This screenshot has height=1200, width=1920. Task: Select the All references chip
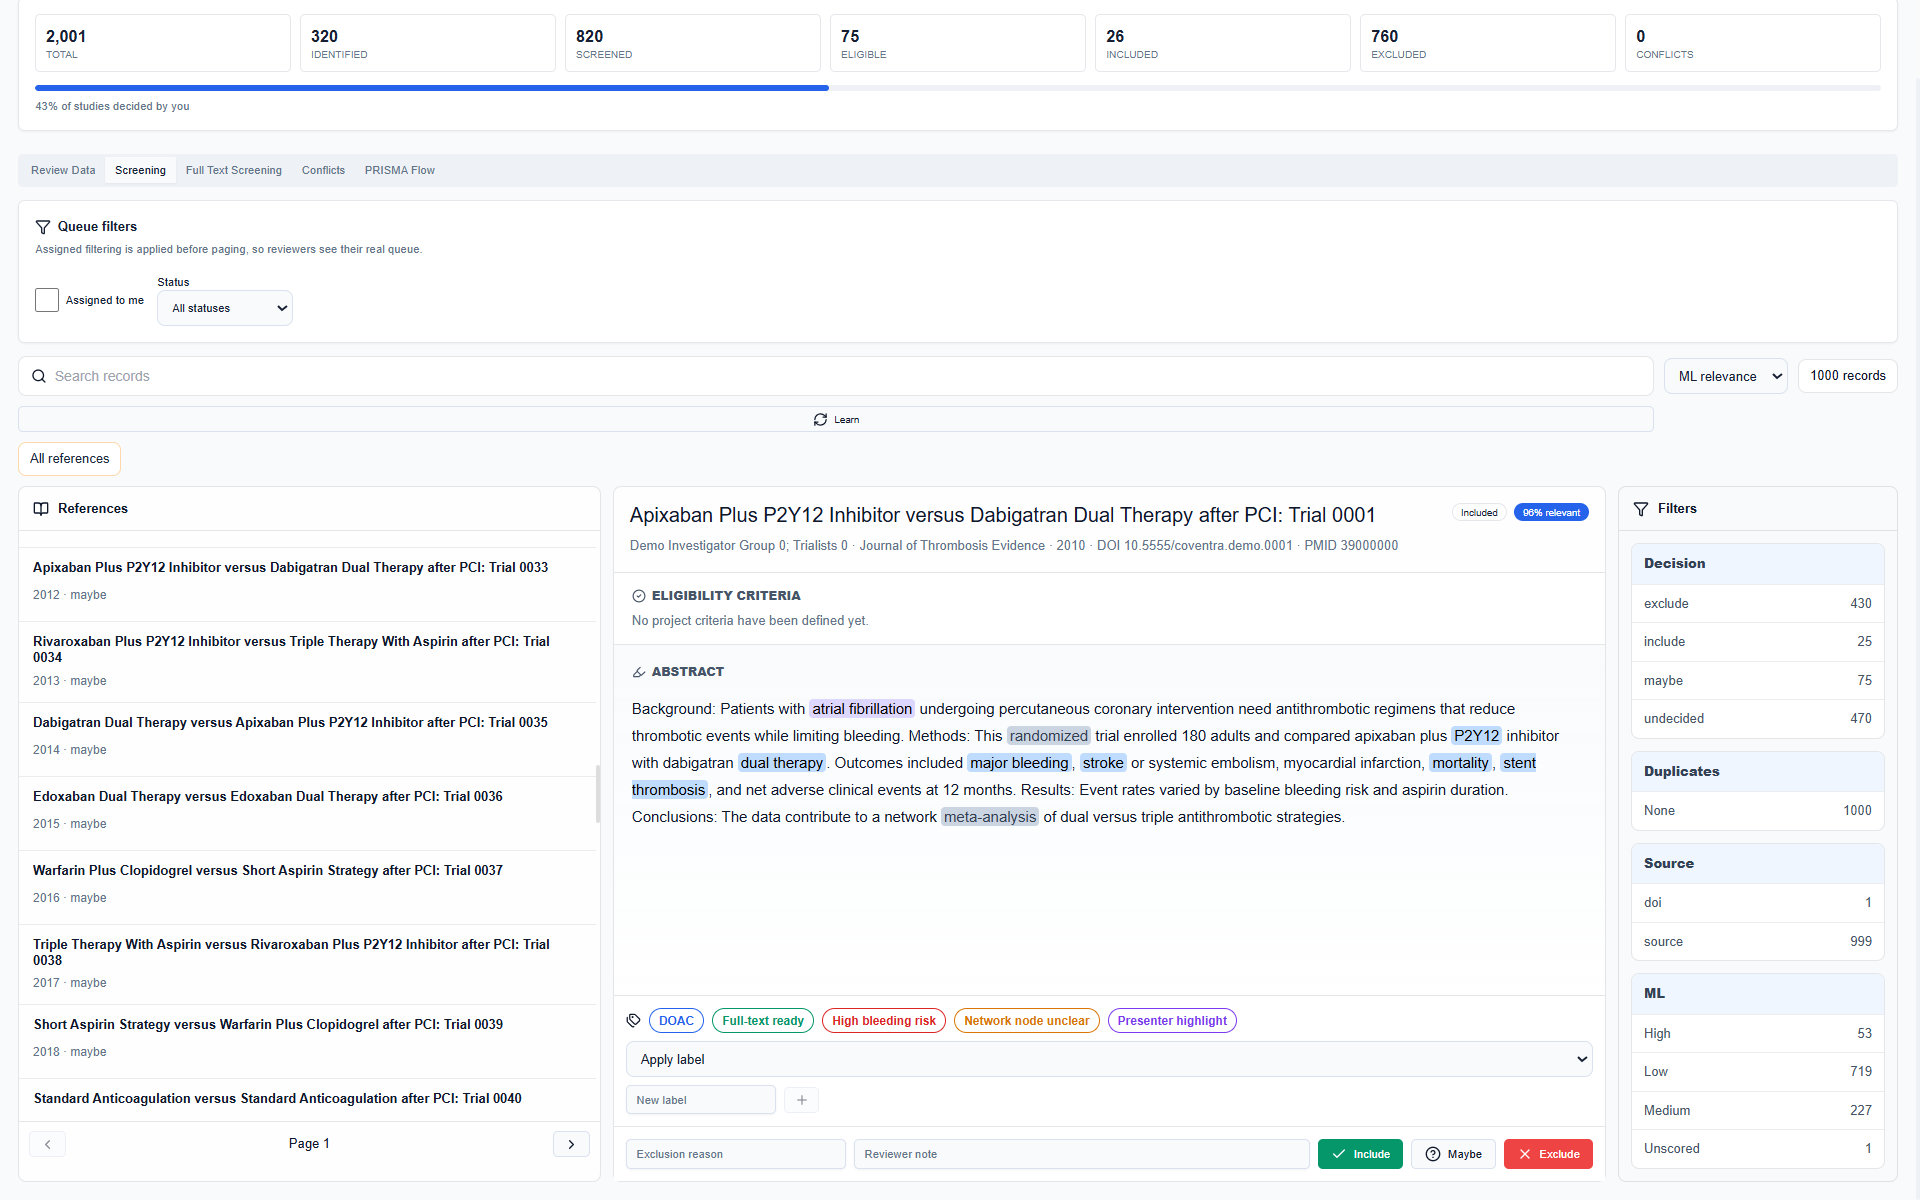click(x=70, y=459)
